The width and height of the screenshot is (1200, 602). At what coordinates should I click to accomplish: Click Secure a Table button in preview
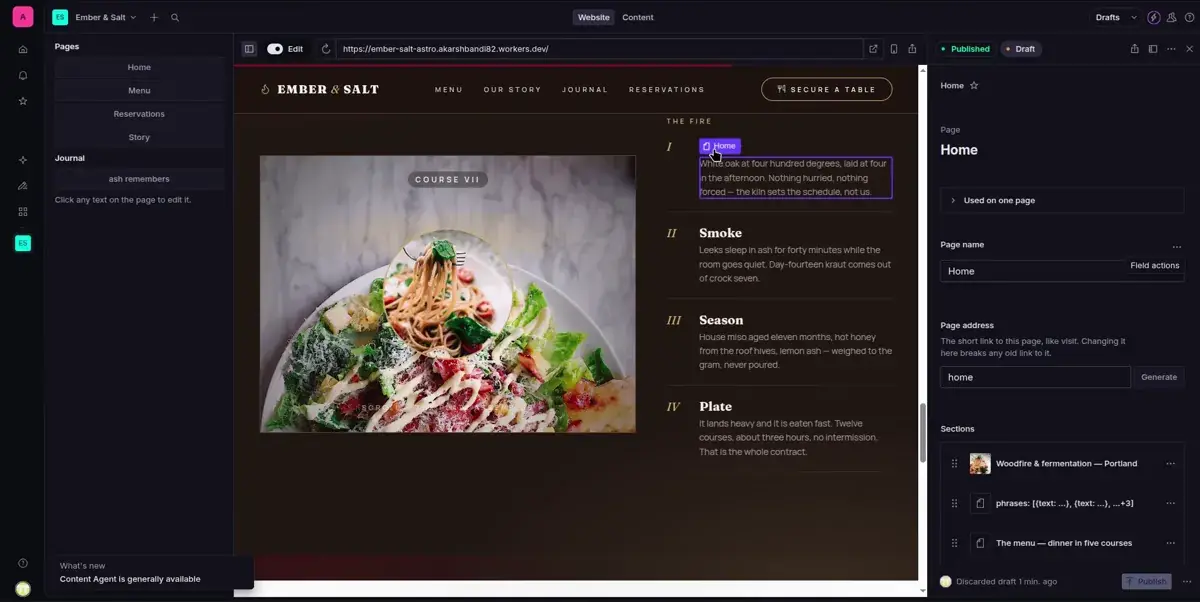[826, 89]
